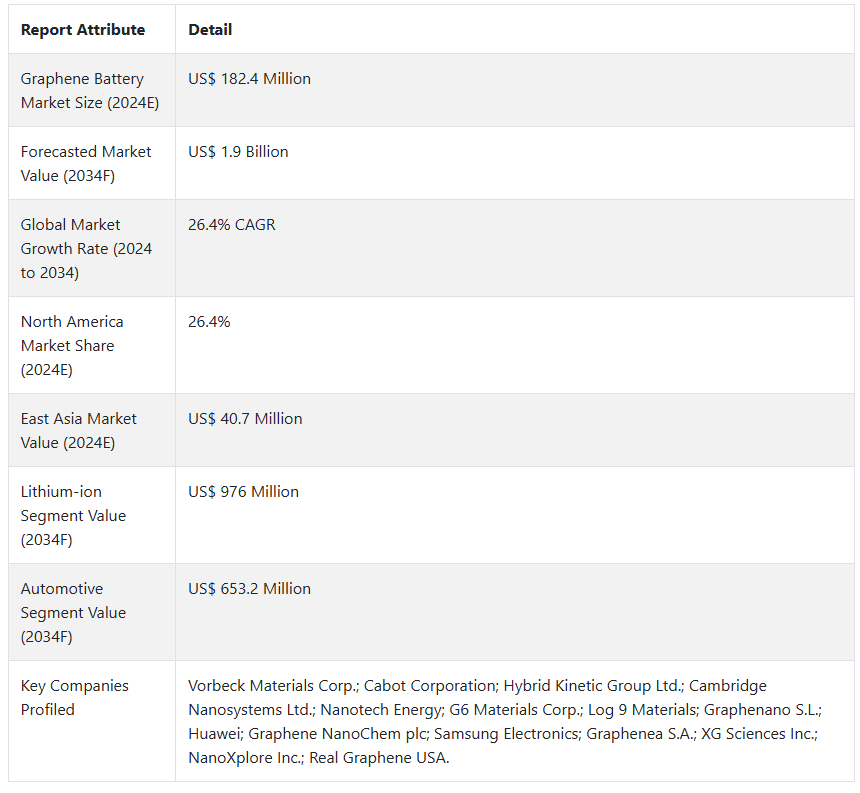Click the US$ 182.4 Million value
Image resolution: width=860 pixels, height=793 pixels.
[x=249, y=79]
